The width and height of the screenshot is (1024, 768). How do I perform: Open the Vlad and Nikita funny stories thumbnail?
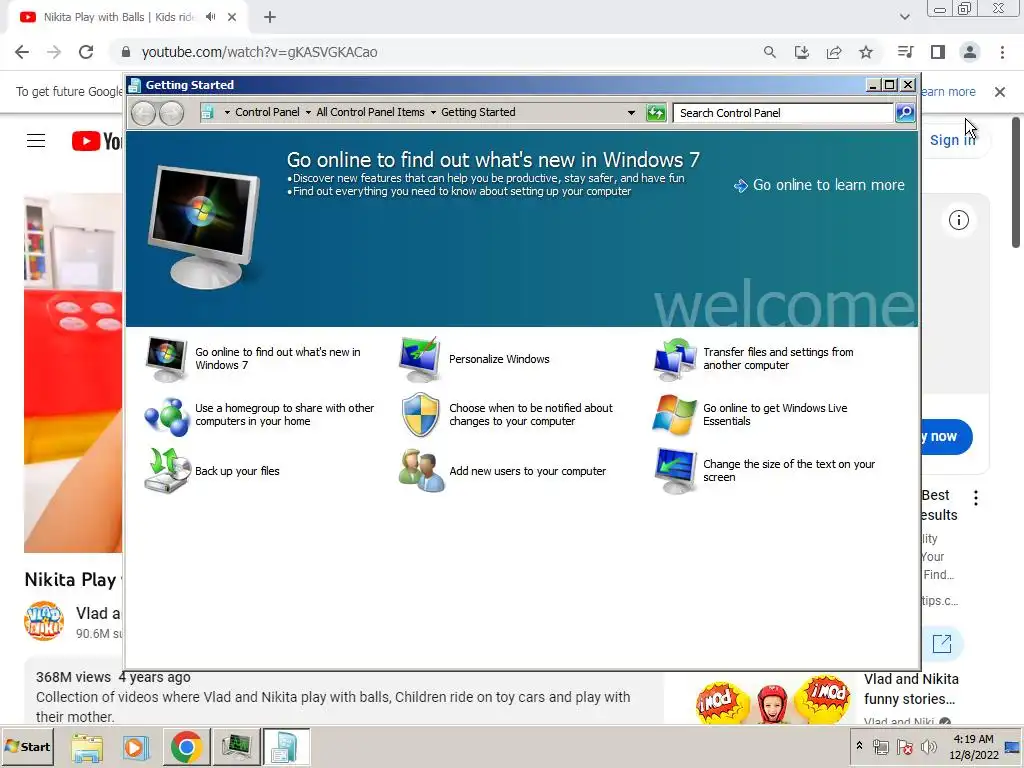(x=773, y=700)
